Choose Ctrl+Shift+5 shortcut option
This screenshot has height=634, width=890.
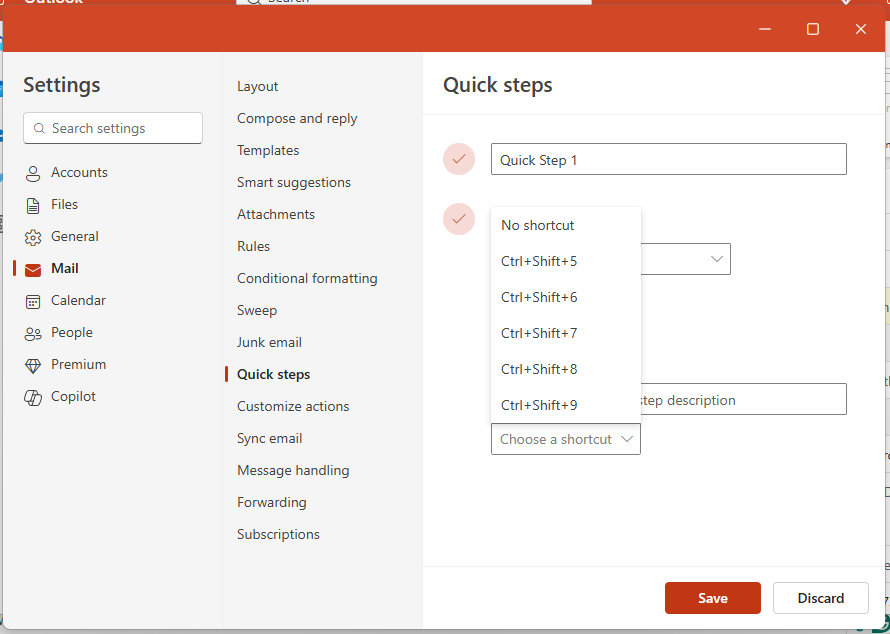(566, 261)
